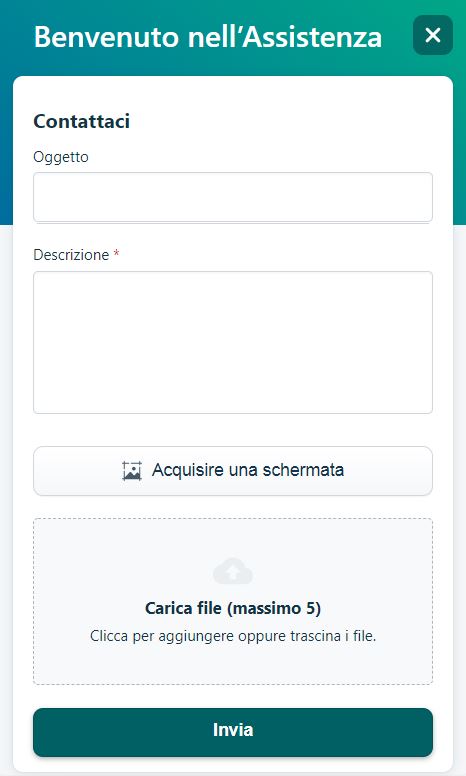Click the Descrizione label
The width and height of the screenshot is (466, 776).
coord(71,254)
